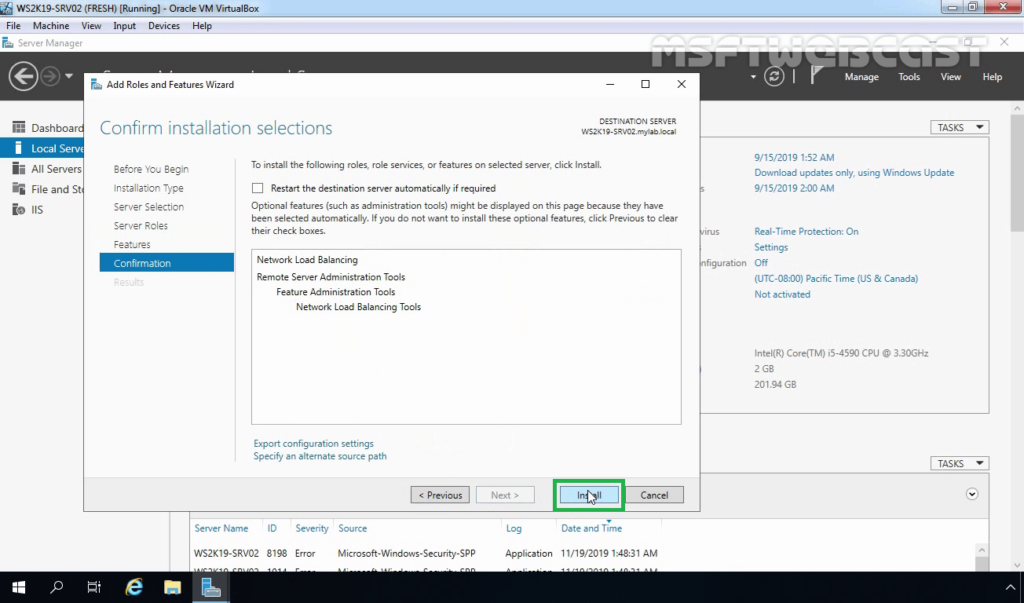1024x603 pixels.
Task: Sort events by the ID column
Action: [x=272, y=528]
